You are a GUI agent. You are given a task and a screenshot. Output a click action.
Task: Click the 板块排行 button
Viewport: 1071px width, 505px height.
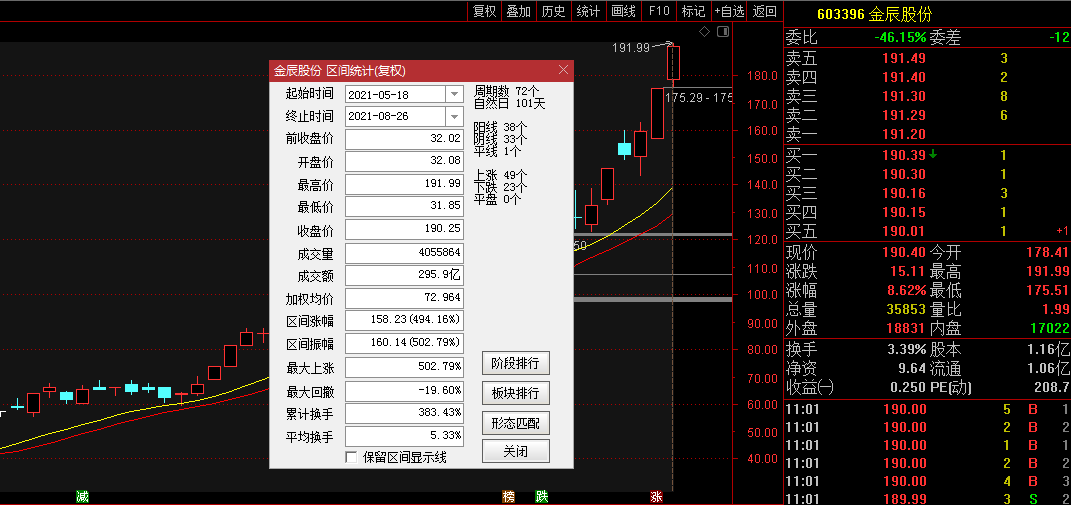pos(516,394)
